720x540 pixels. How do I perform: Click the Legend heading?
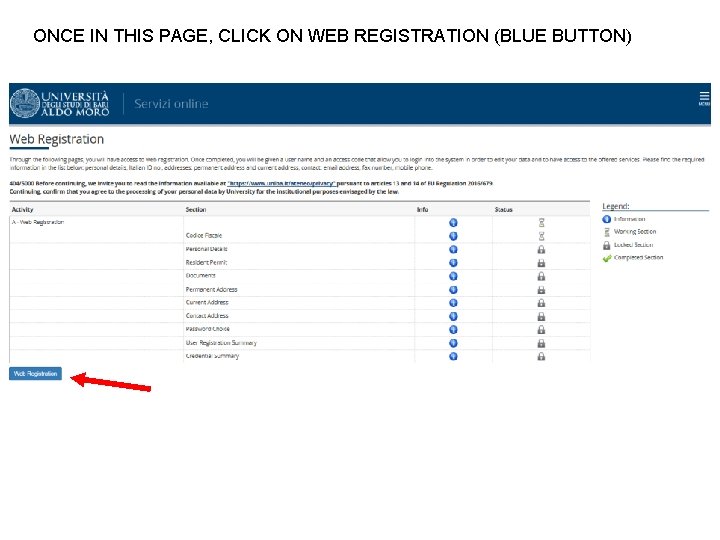[x=616, y=206]
